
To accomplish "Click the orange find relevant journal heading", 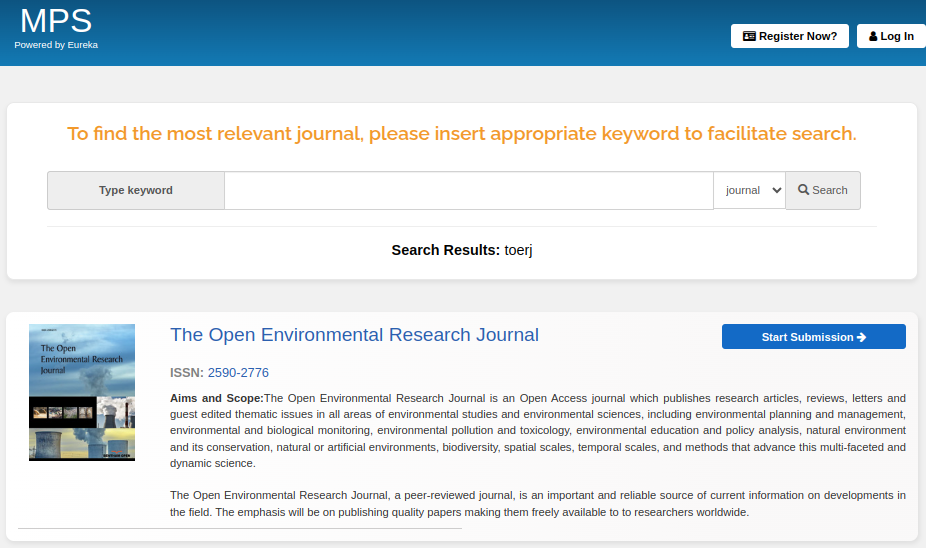I will click(x=461, y=134).
